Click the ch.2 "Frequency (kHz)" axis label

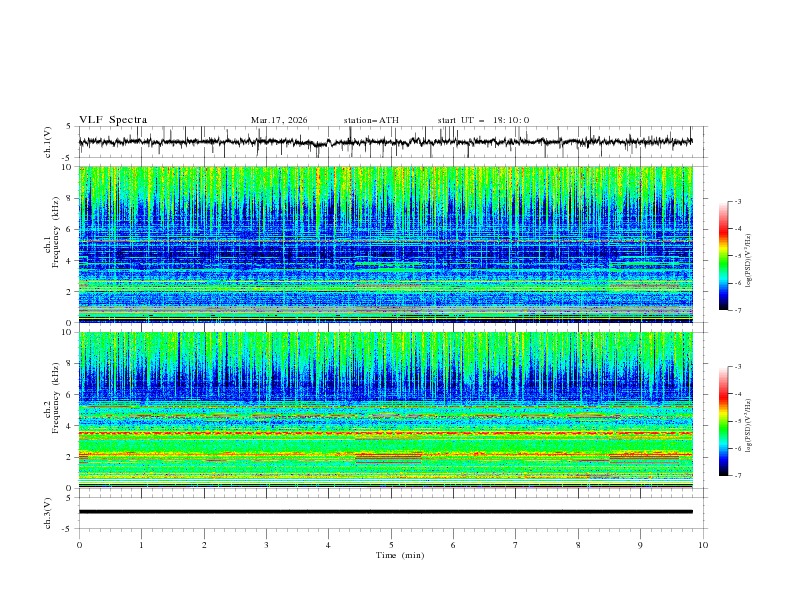click(x=56, y=397)
